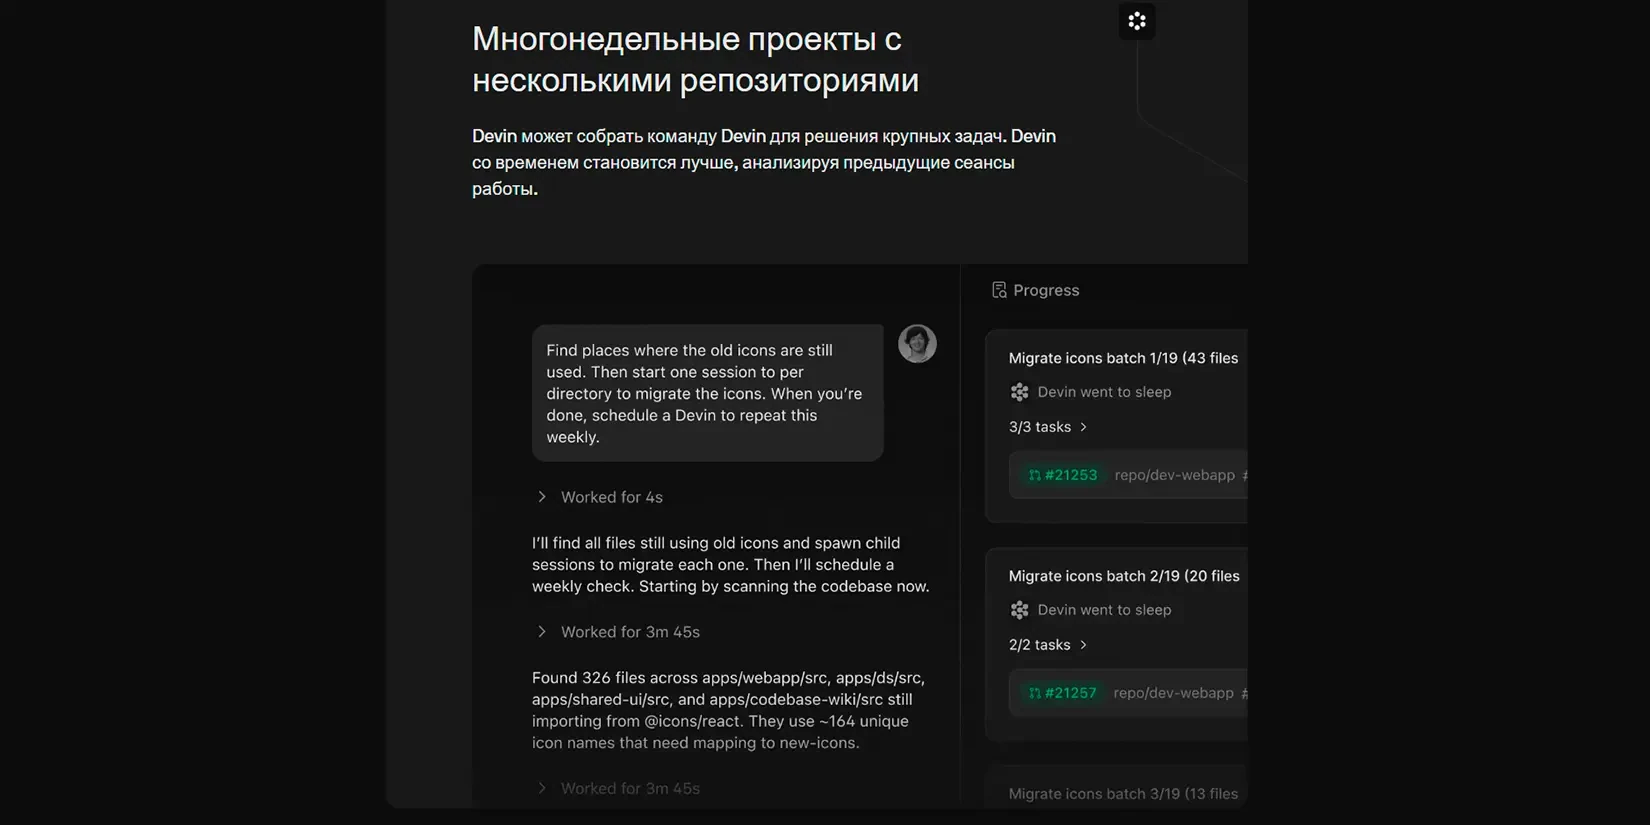
Task: Click Devin icon in batch 1/19 card
Action: tap(1019, 392)
